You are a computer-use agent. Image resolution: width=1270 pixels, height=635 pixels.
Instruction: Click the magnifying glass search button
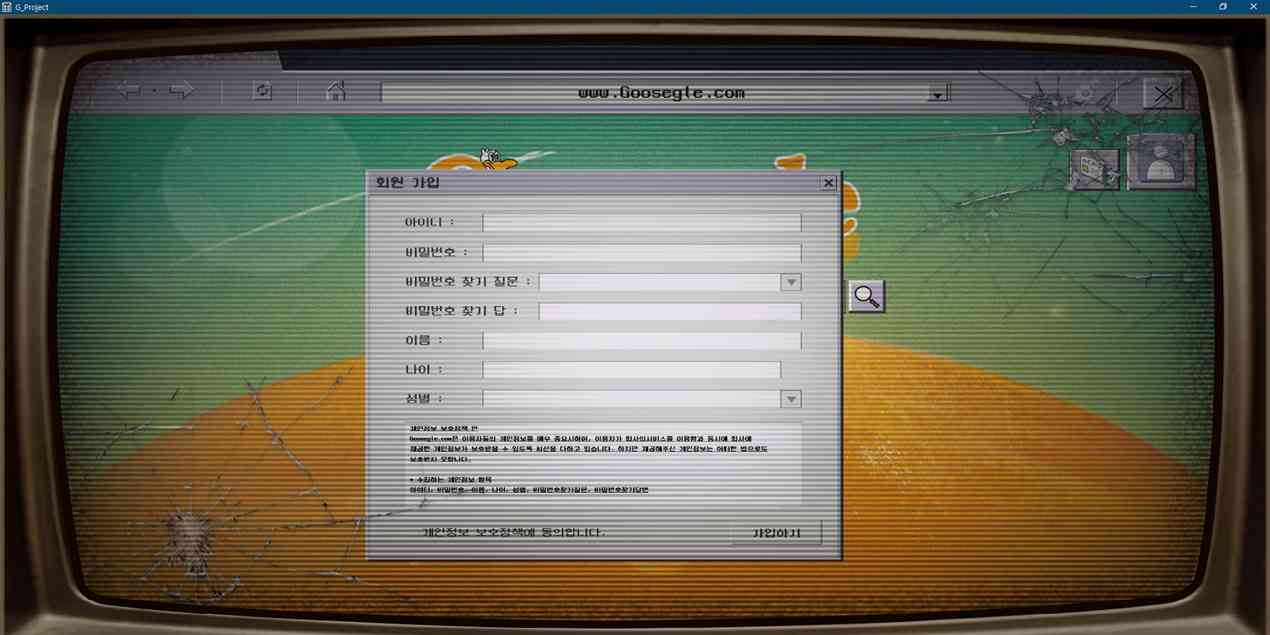tap(866, 296)
